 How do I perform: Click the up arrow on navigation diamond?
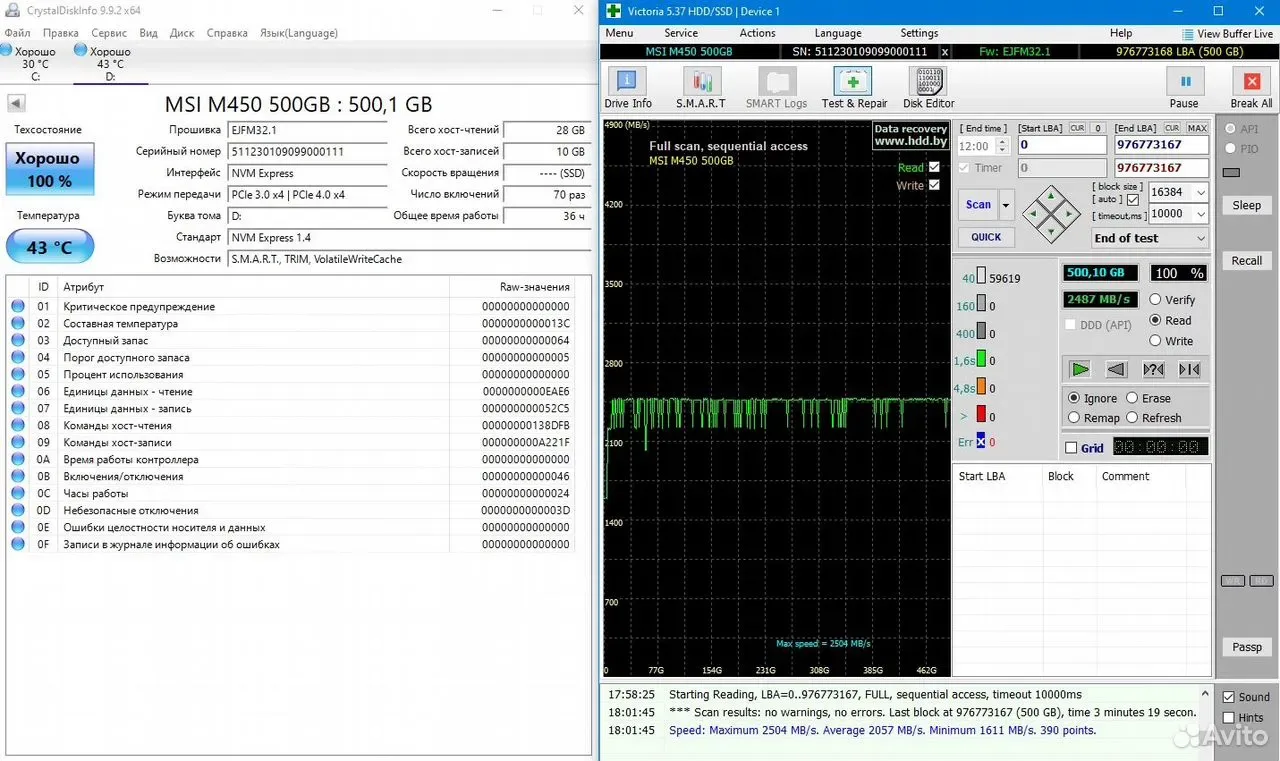click(x=1051, y=195)
